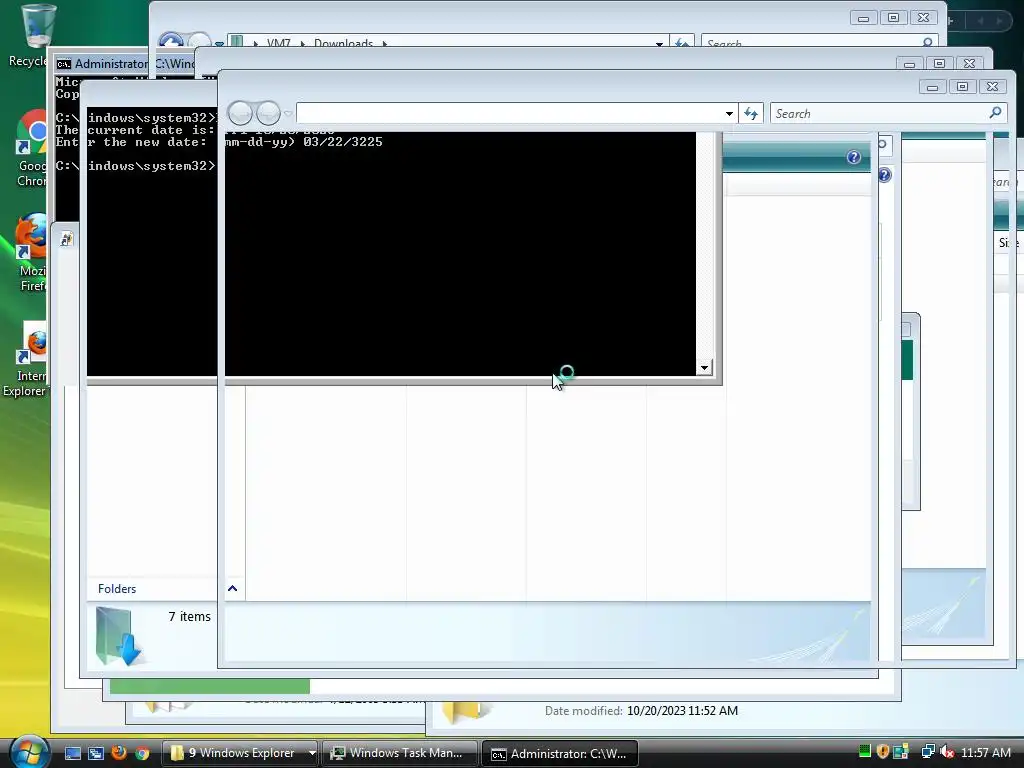Screen dimensions: 1024x768
Task: Click Search field in rear Downloads window
Action: click(811, 43)
